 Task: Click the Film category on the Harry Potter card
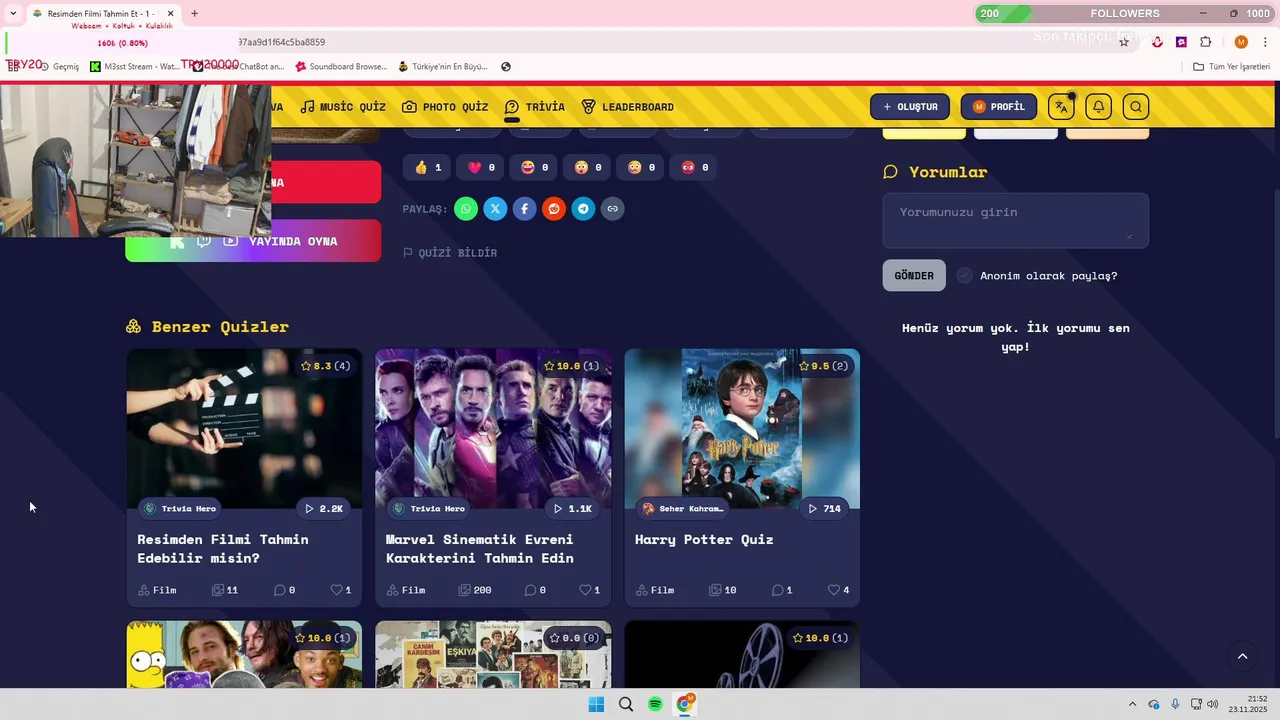[x=655, y=590]
